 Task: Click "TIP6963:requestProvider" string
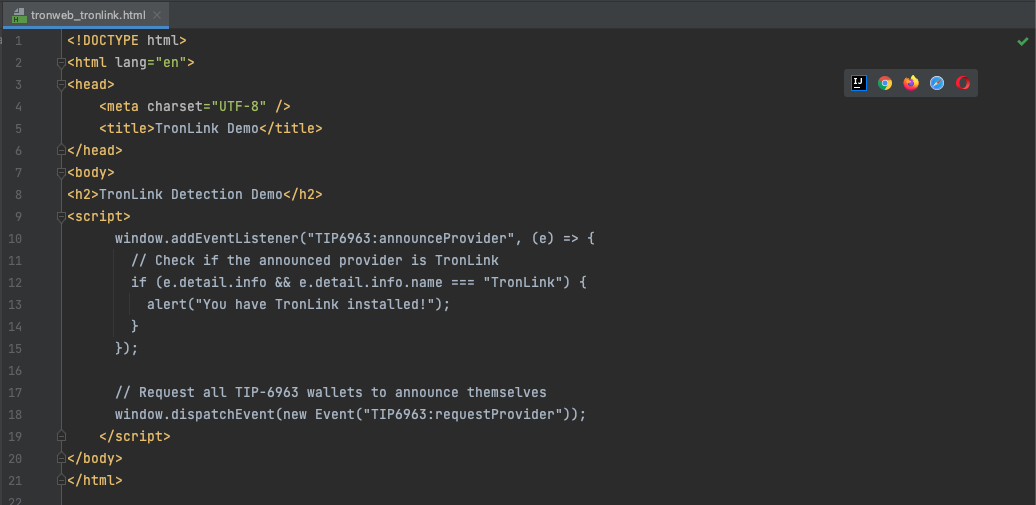pyautogui.click(x=466, y=414)
